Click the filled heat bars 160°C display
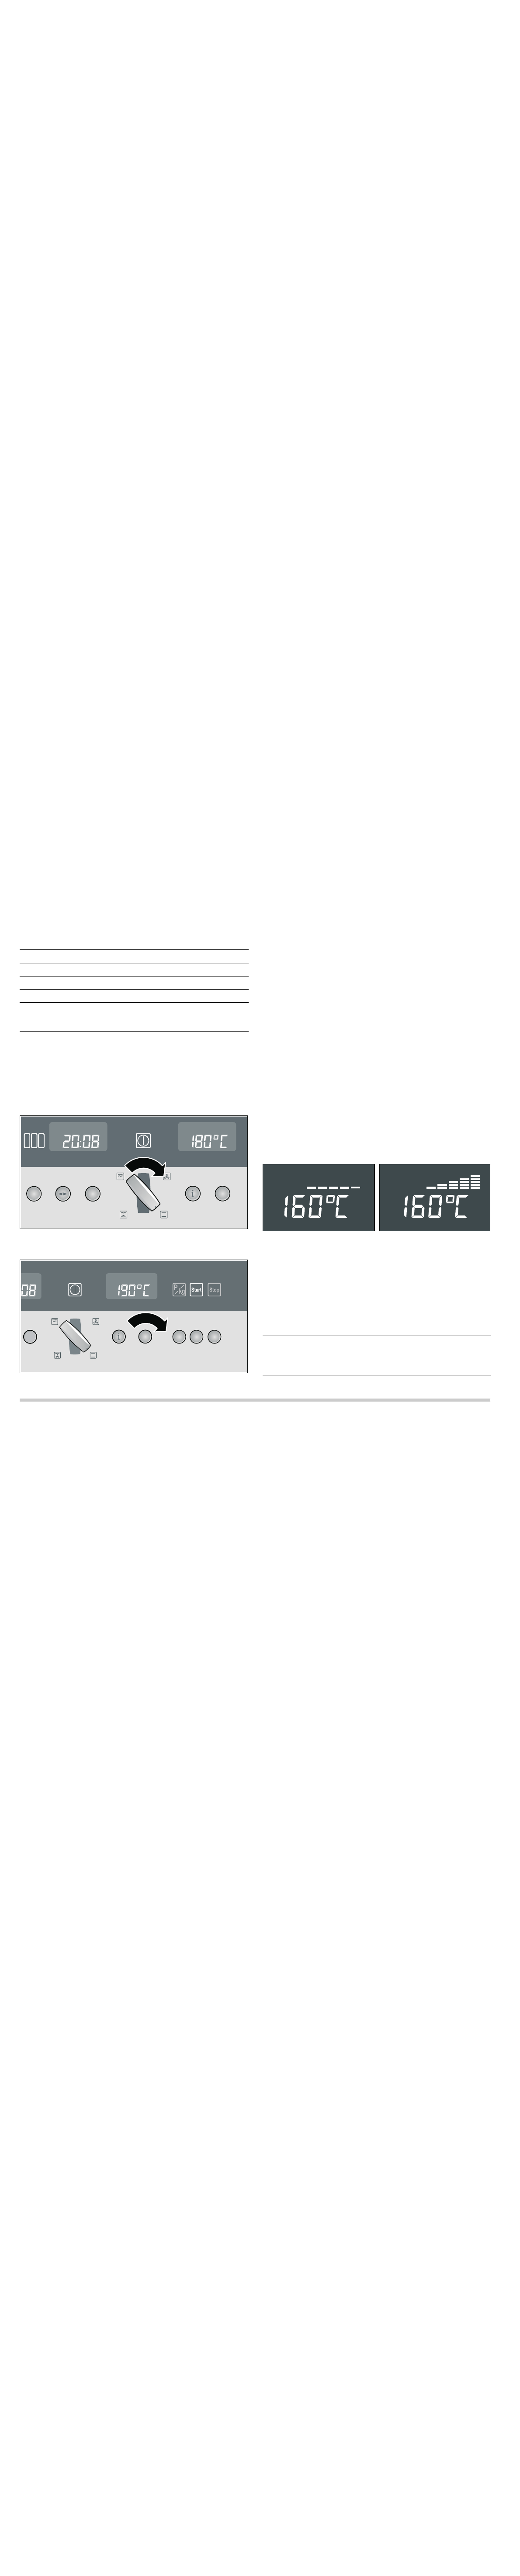The width and height of the screenshot is (520, 2576). 435,1197
